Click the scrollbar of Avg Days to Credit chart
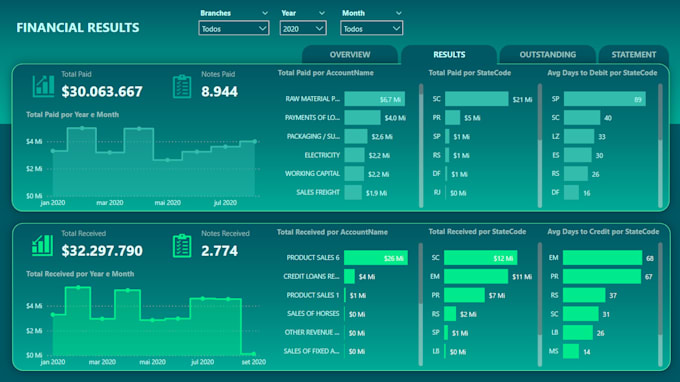Viewport: 680px width, 382px height. click(660, 304)
